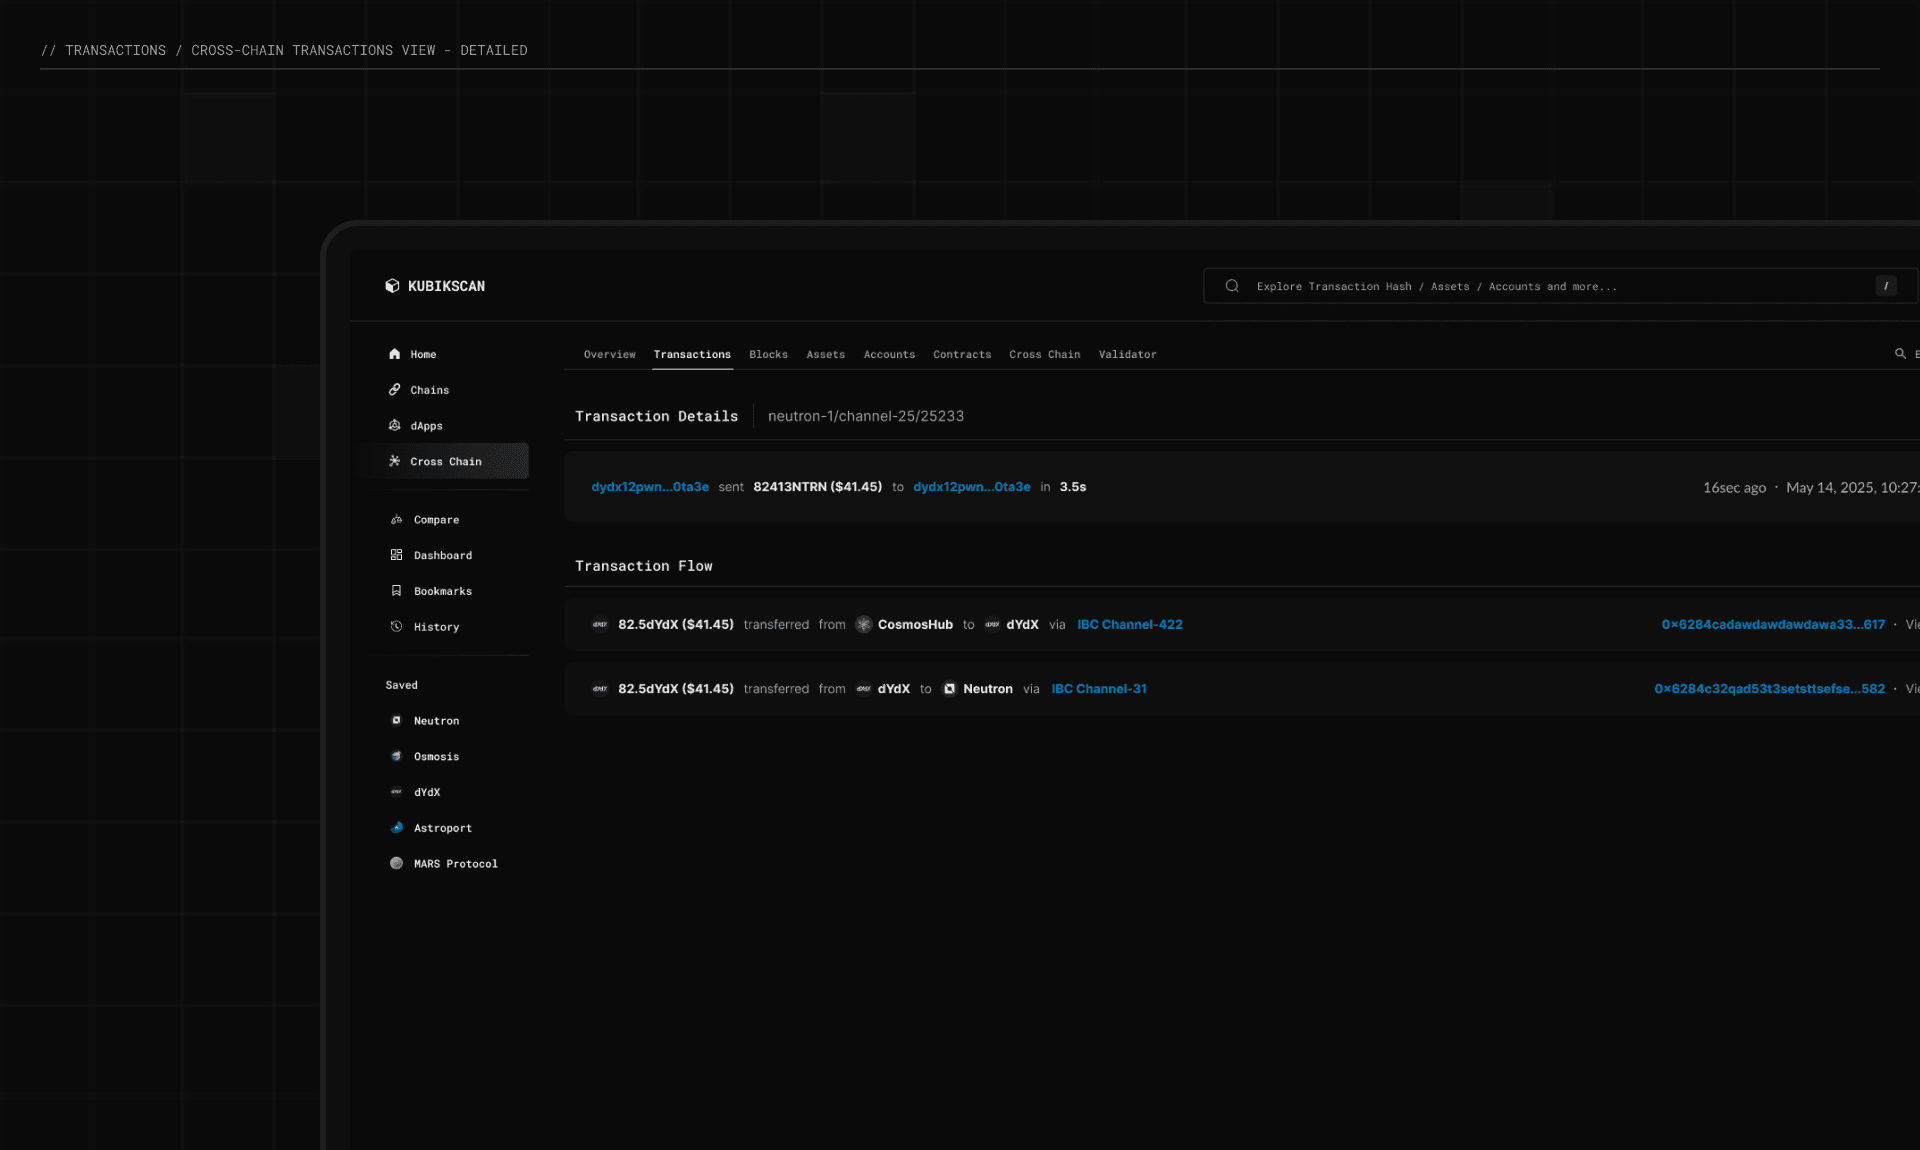Viewport: 1920px width, 1150px height.
Task: Open the Dashboard sidebar icon
Action: (397, 555)
